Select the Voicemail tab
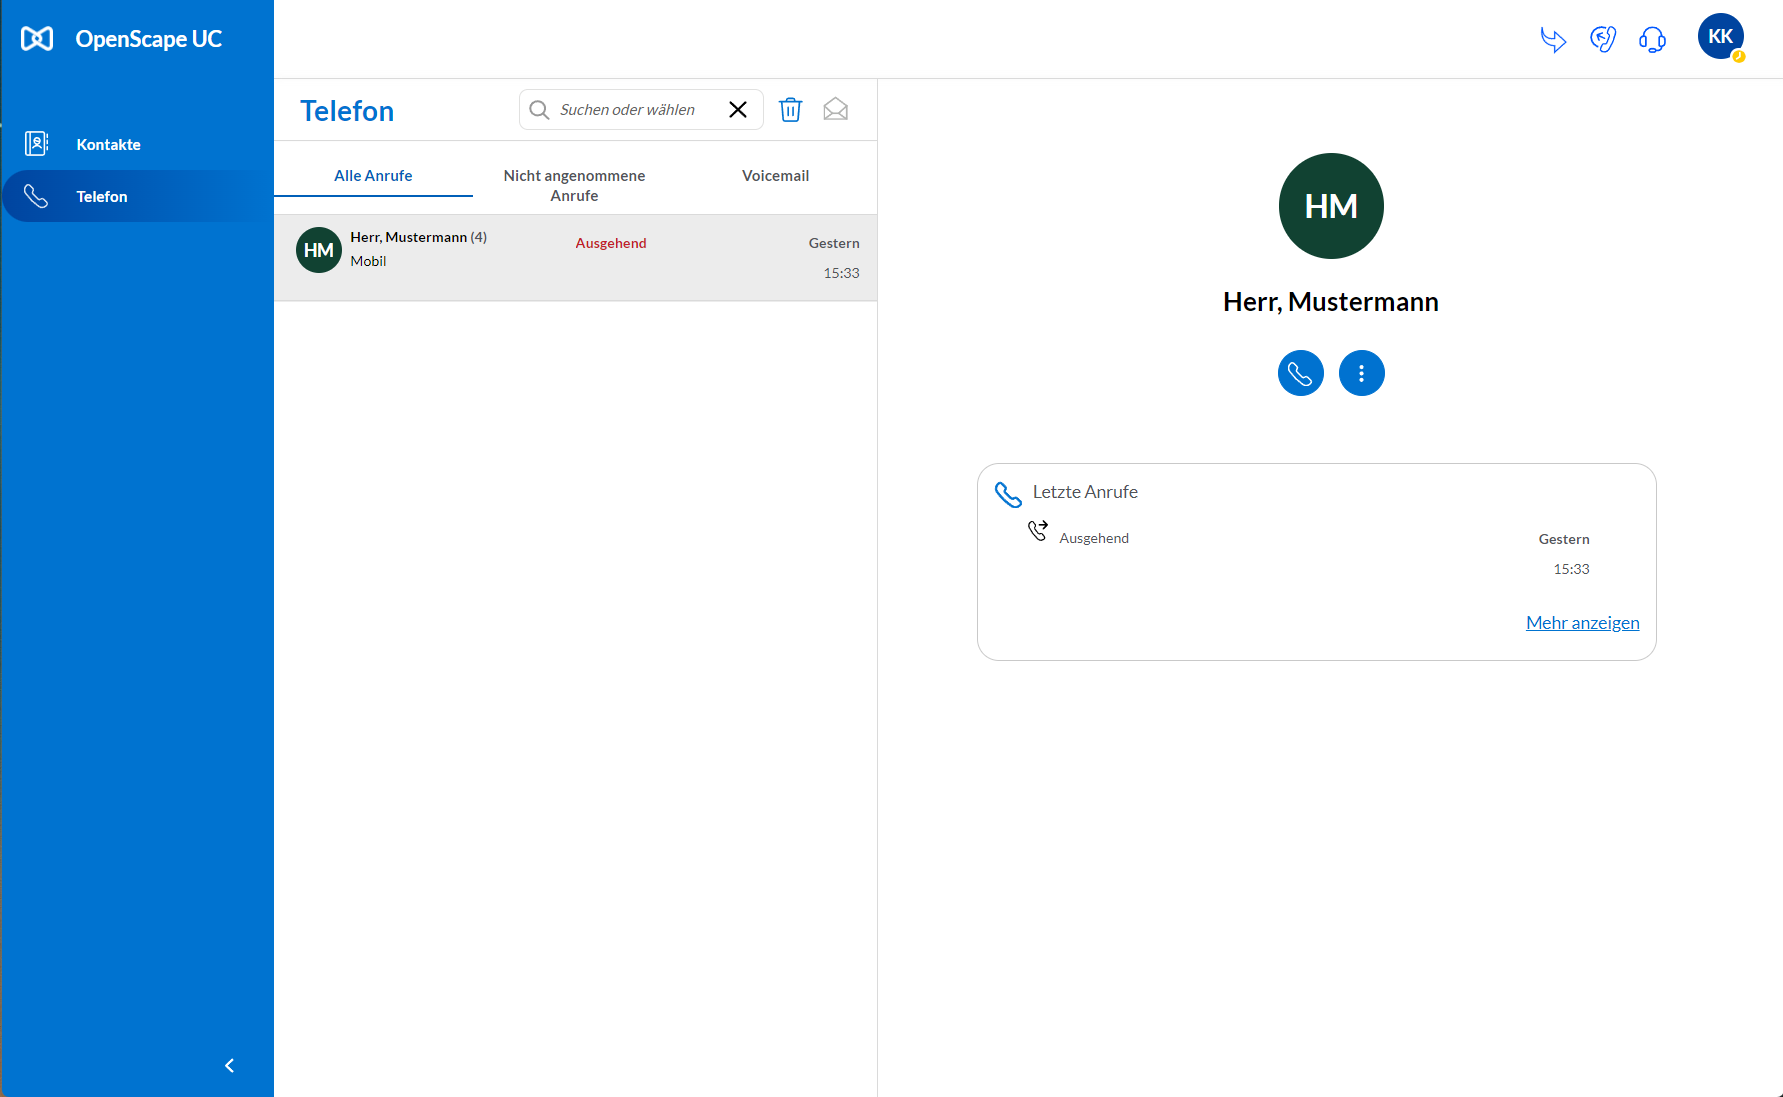This screenshot has width=1783, height=1097. (775, 176)
